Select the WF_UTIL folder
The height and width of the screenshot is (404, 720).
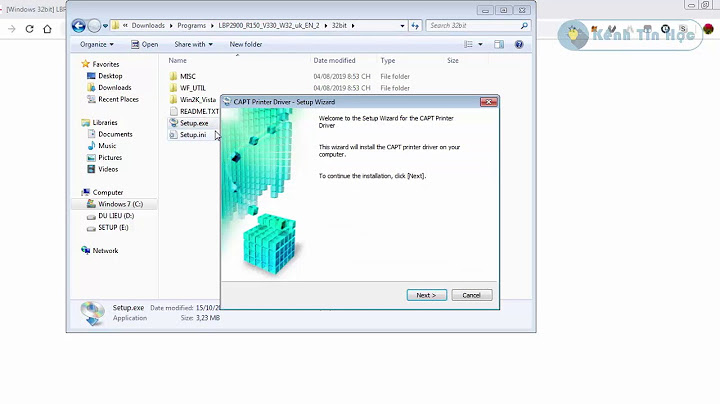193,88
